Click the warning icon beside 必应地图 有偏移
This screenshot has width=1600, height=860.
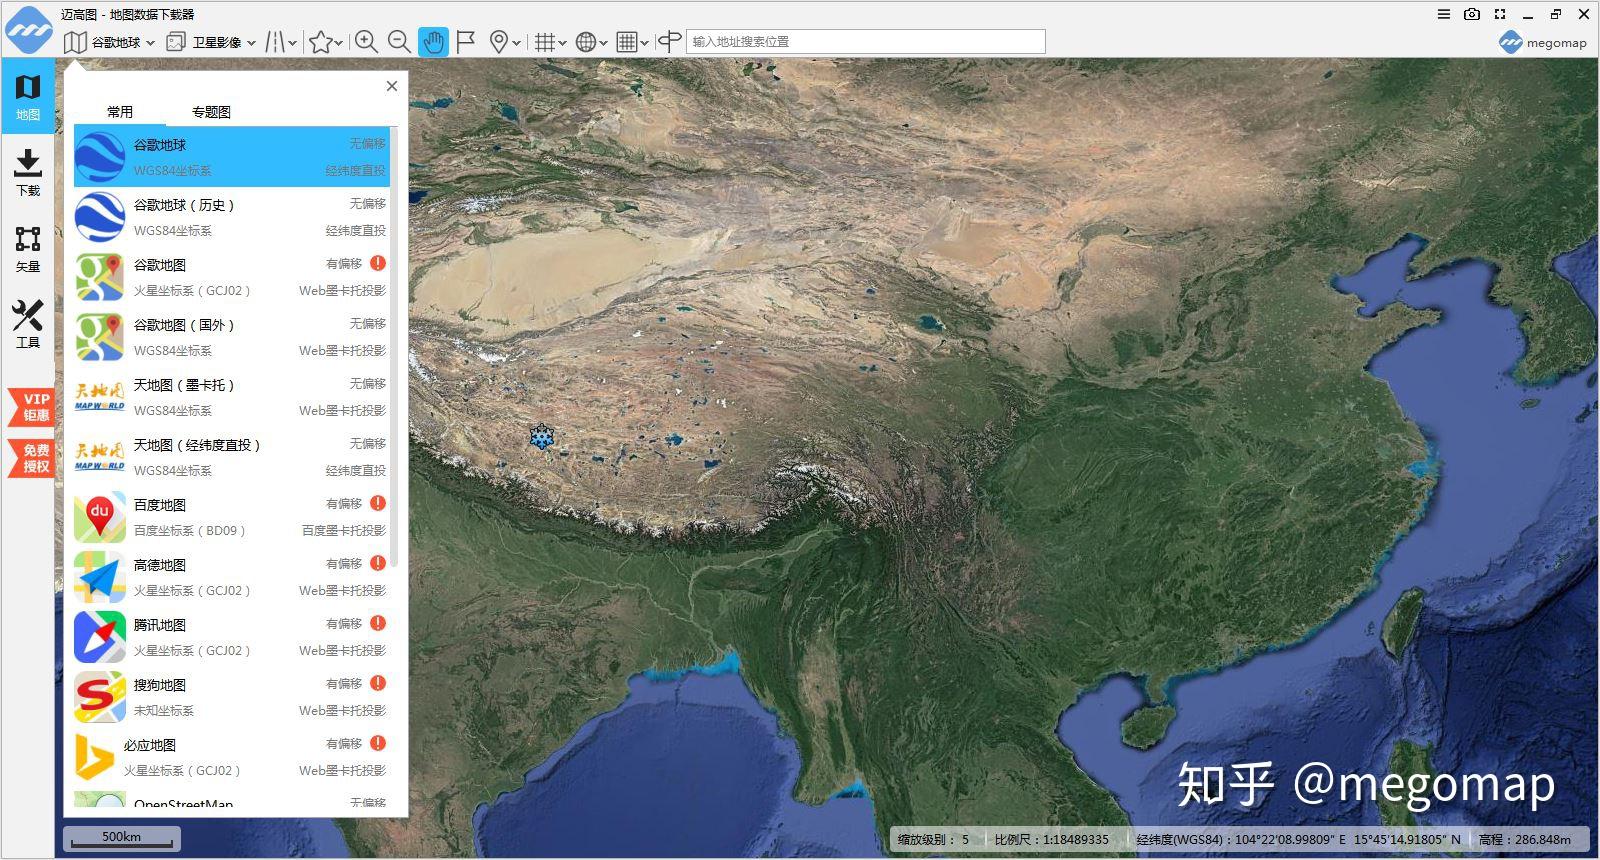(x=378, y=743)
